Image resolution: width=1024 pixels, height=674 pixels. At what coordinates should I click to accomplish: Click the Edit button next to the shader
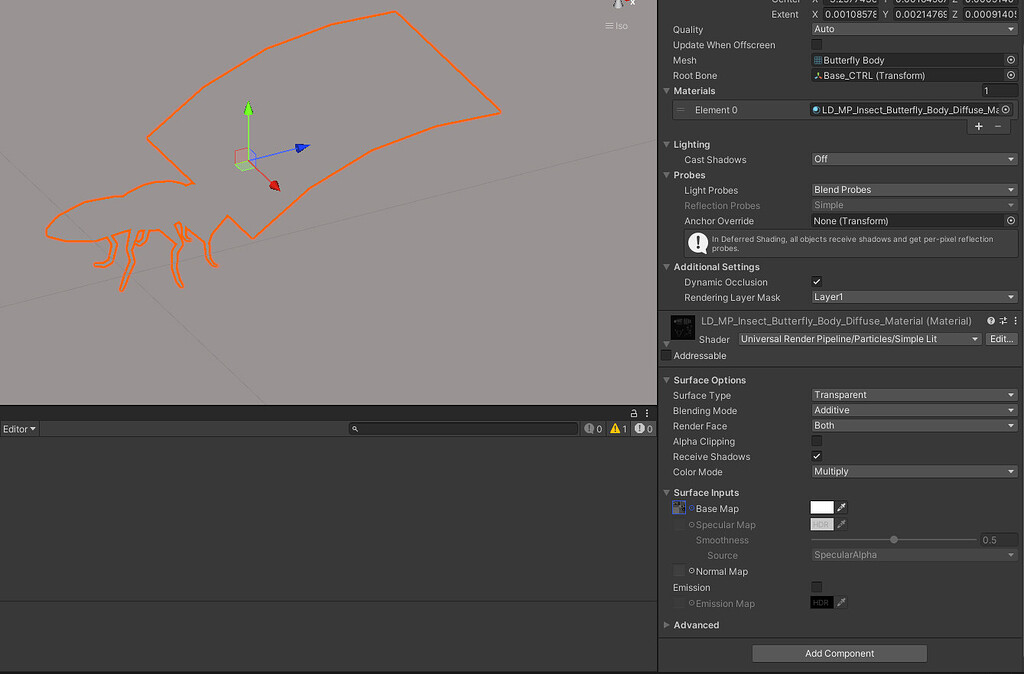point(1001,338)
